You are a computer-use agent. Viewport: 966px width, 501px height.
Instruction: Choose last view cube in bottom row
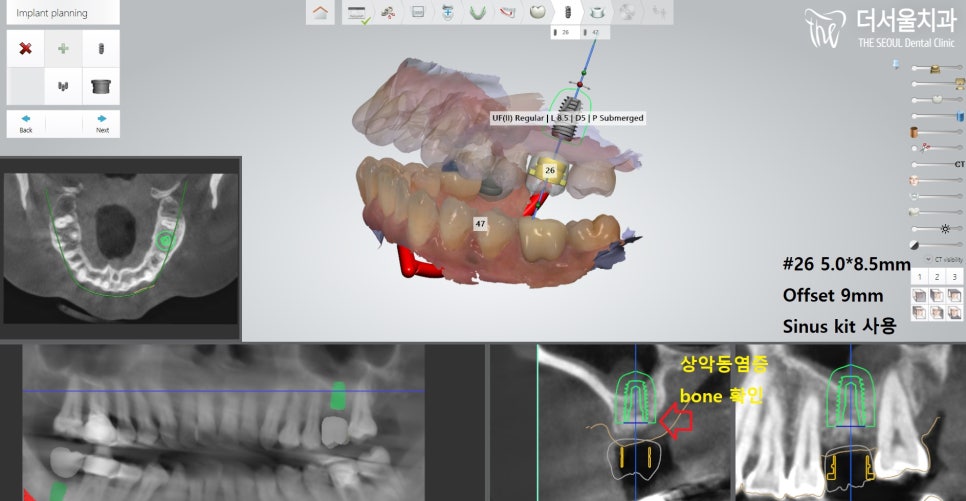coord(954,312)
